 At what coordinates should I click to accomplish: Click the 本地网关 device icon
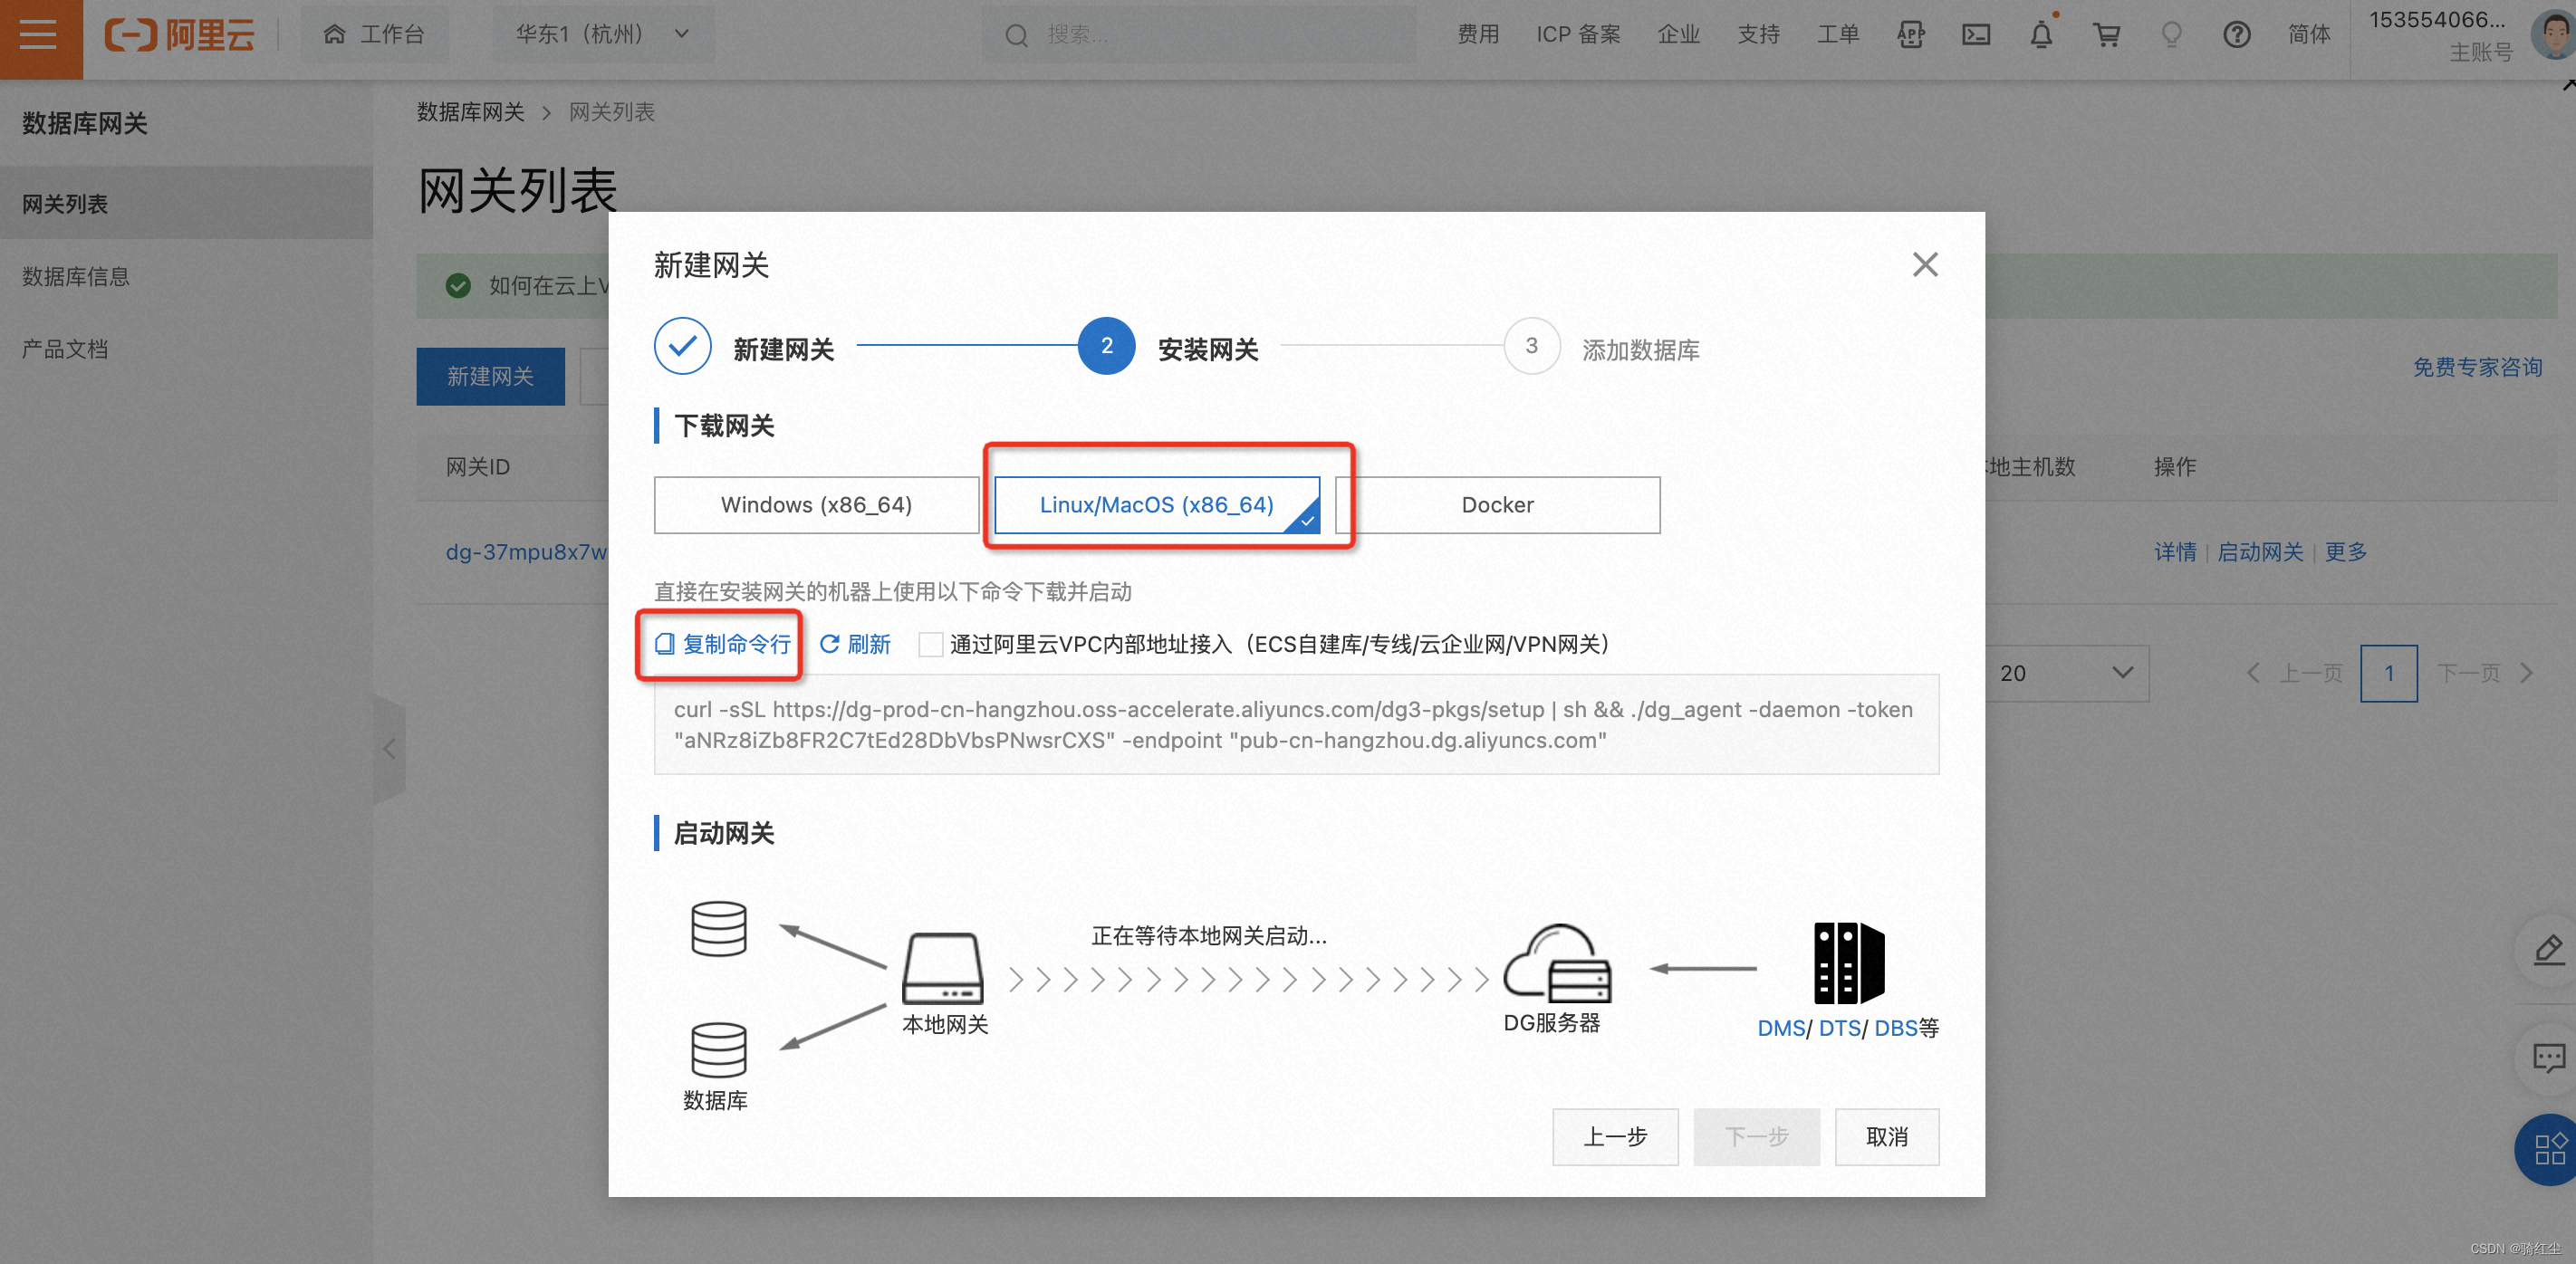[942, 968]
